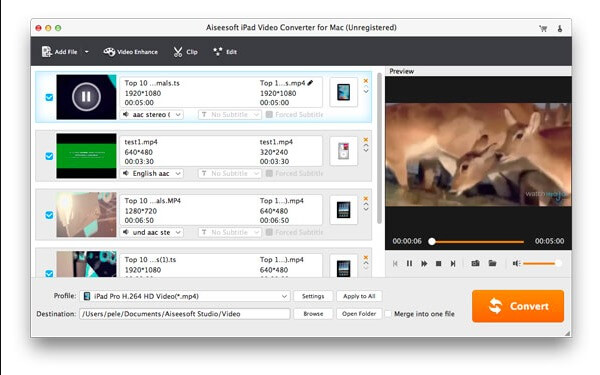Pause the preview playback
Screen dimensions: 600x375
[409, 263]
